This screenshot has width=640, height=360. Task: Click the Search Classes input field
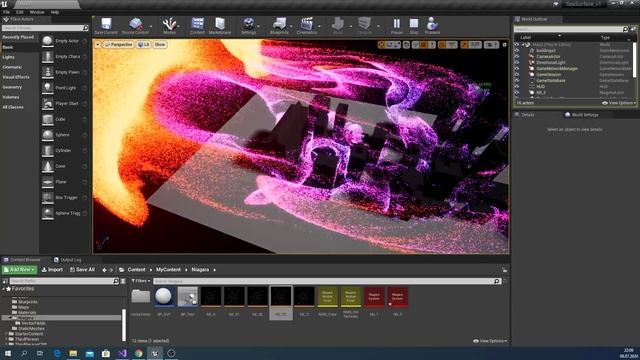coord(45,28)
